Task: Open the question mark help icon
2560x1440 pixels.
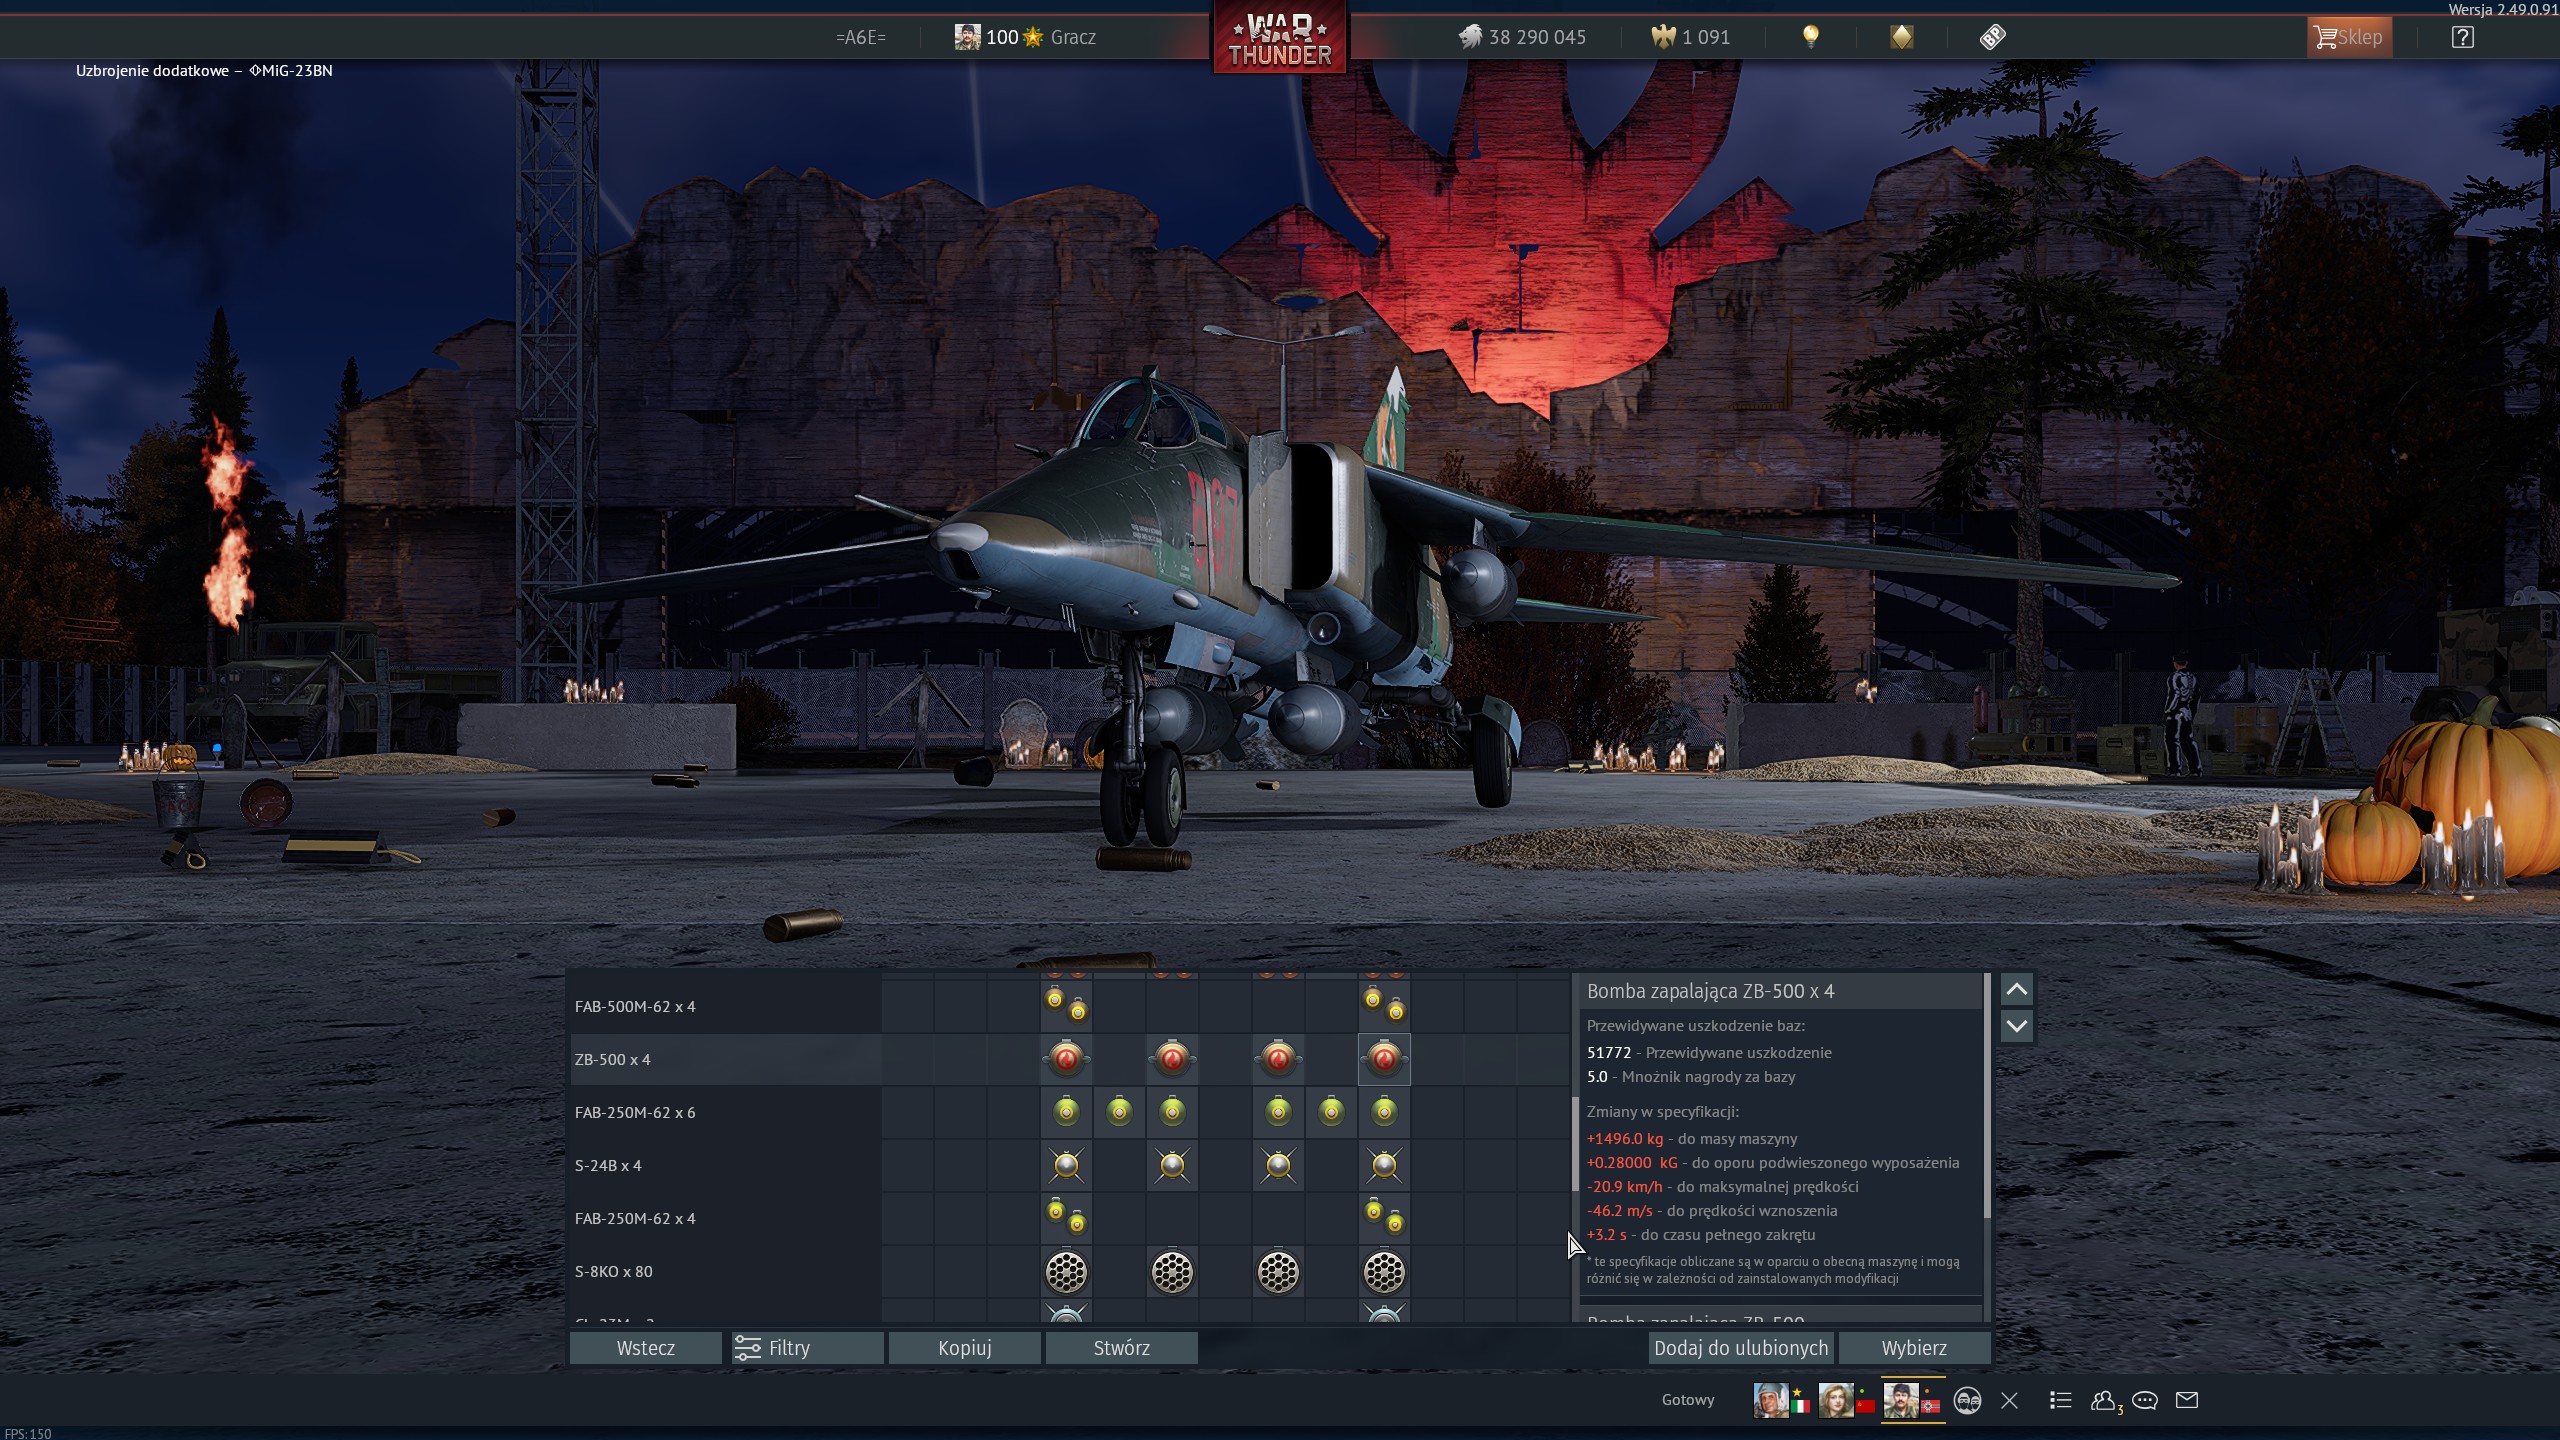Action: click(x=2462, y=37)
